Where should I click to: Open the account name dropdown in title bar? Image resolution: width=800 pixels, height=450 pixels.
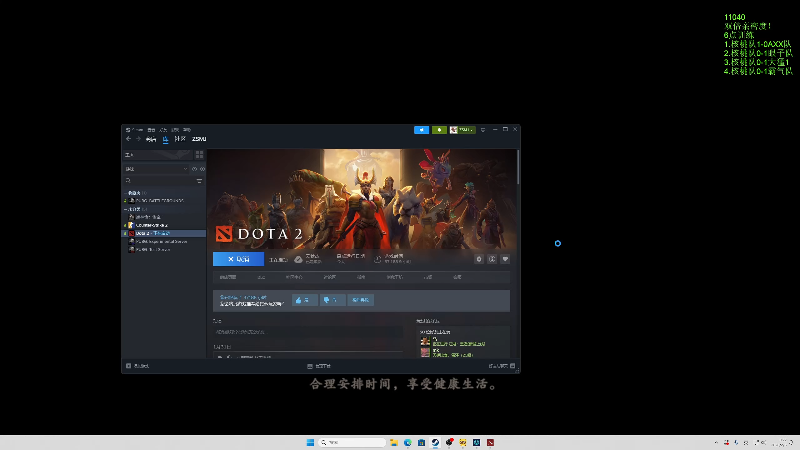click(462, 130)
